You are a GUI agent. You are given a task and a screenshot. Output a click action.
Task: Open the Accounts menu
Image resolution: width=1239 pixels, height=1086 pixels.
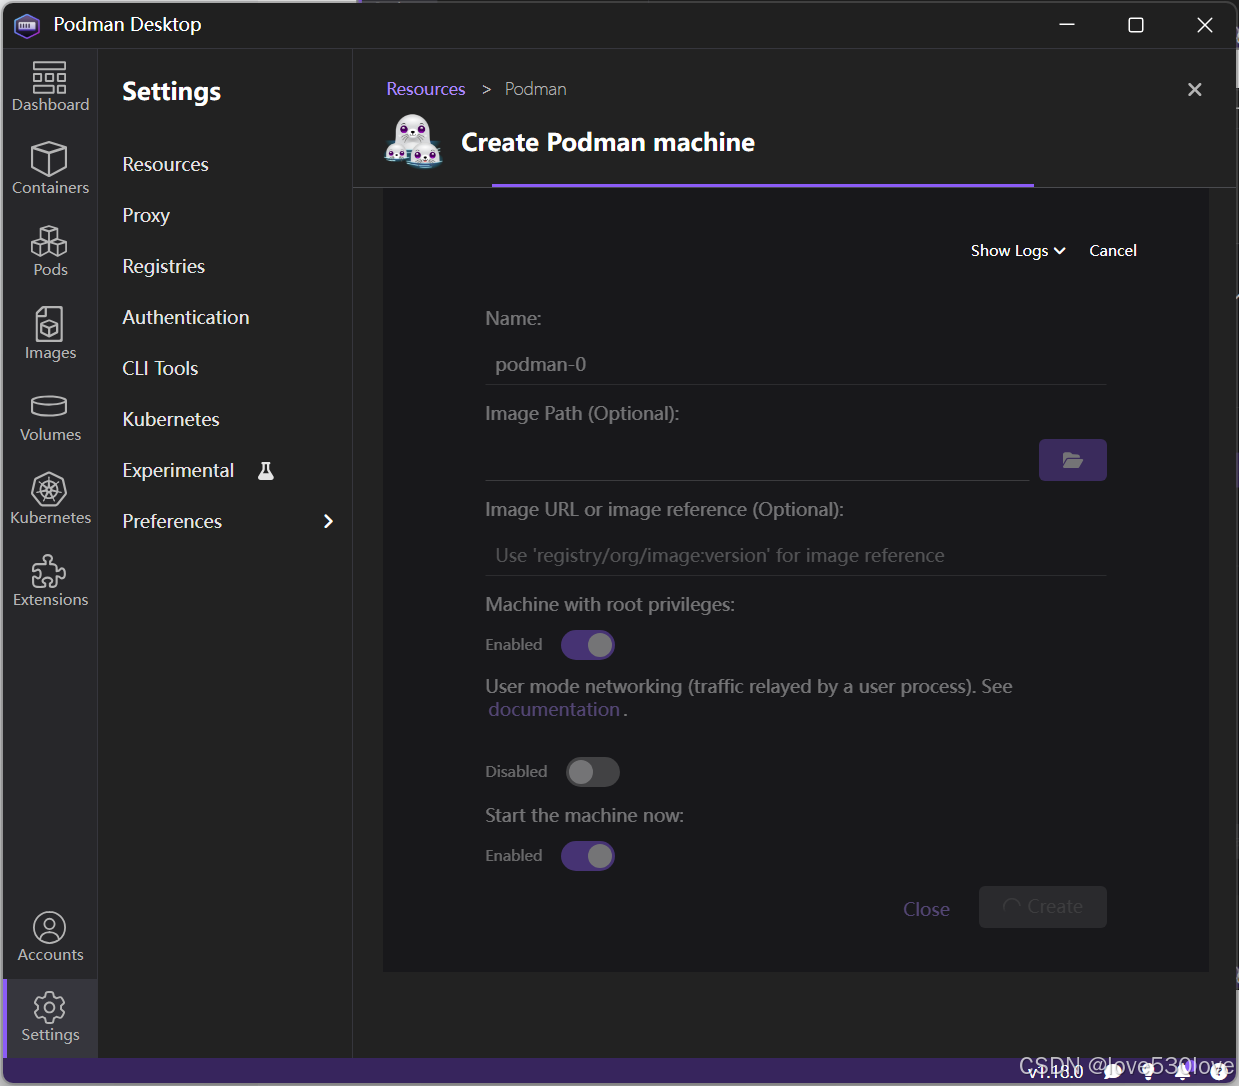pyautogui.click(x=50, y=937)
